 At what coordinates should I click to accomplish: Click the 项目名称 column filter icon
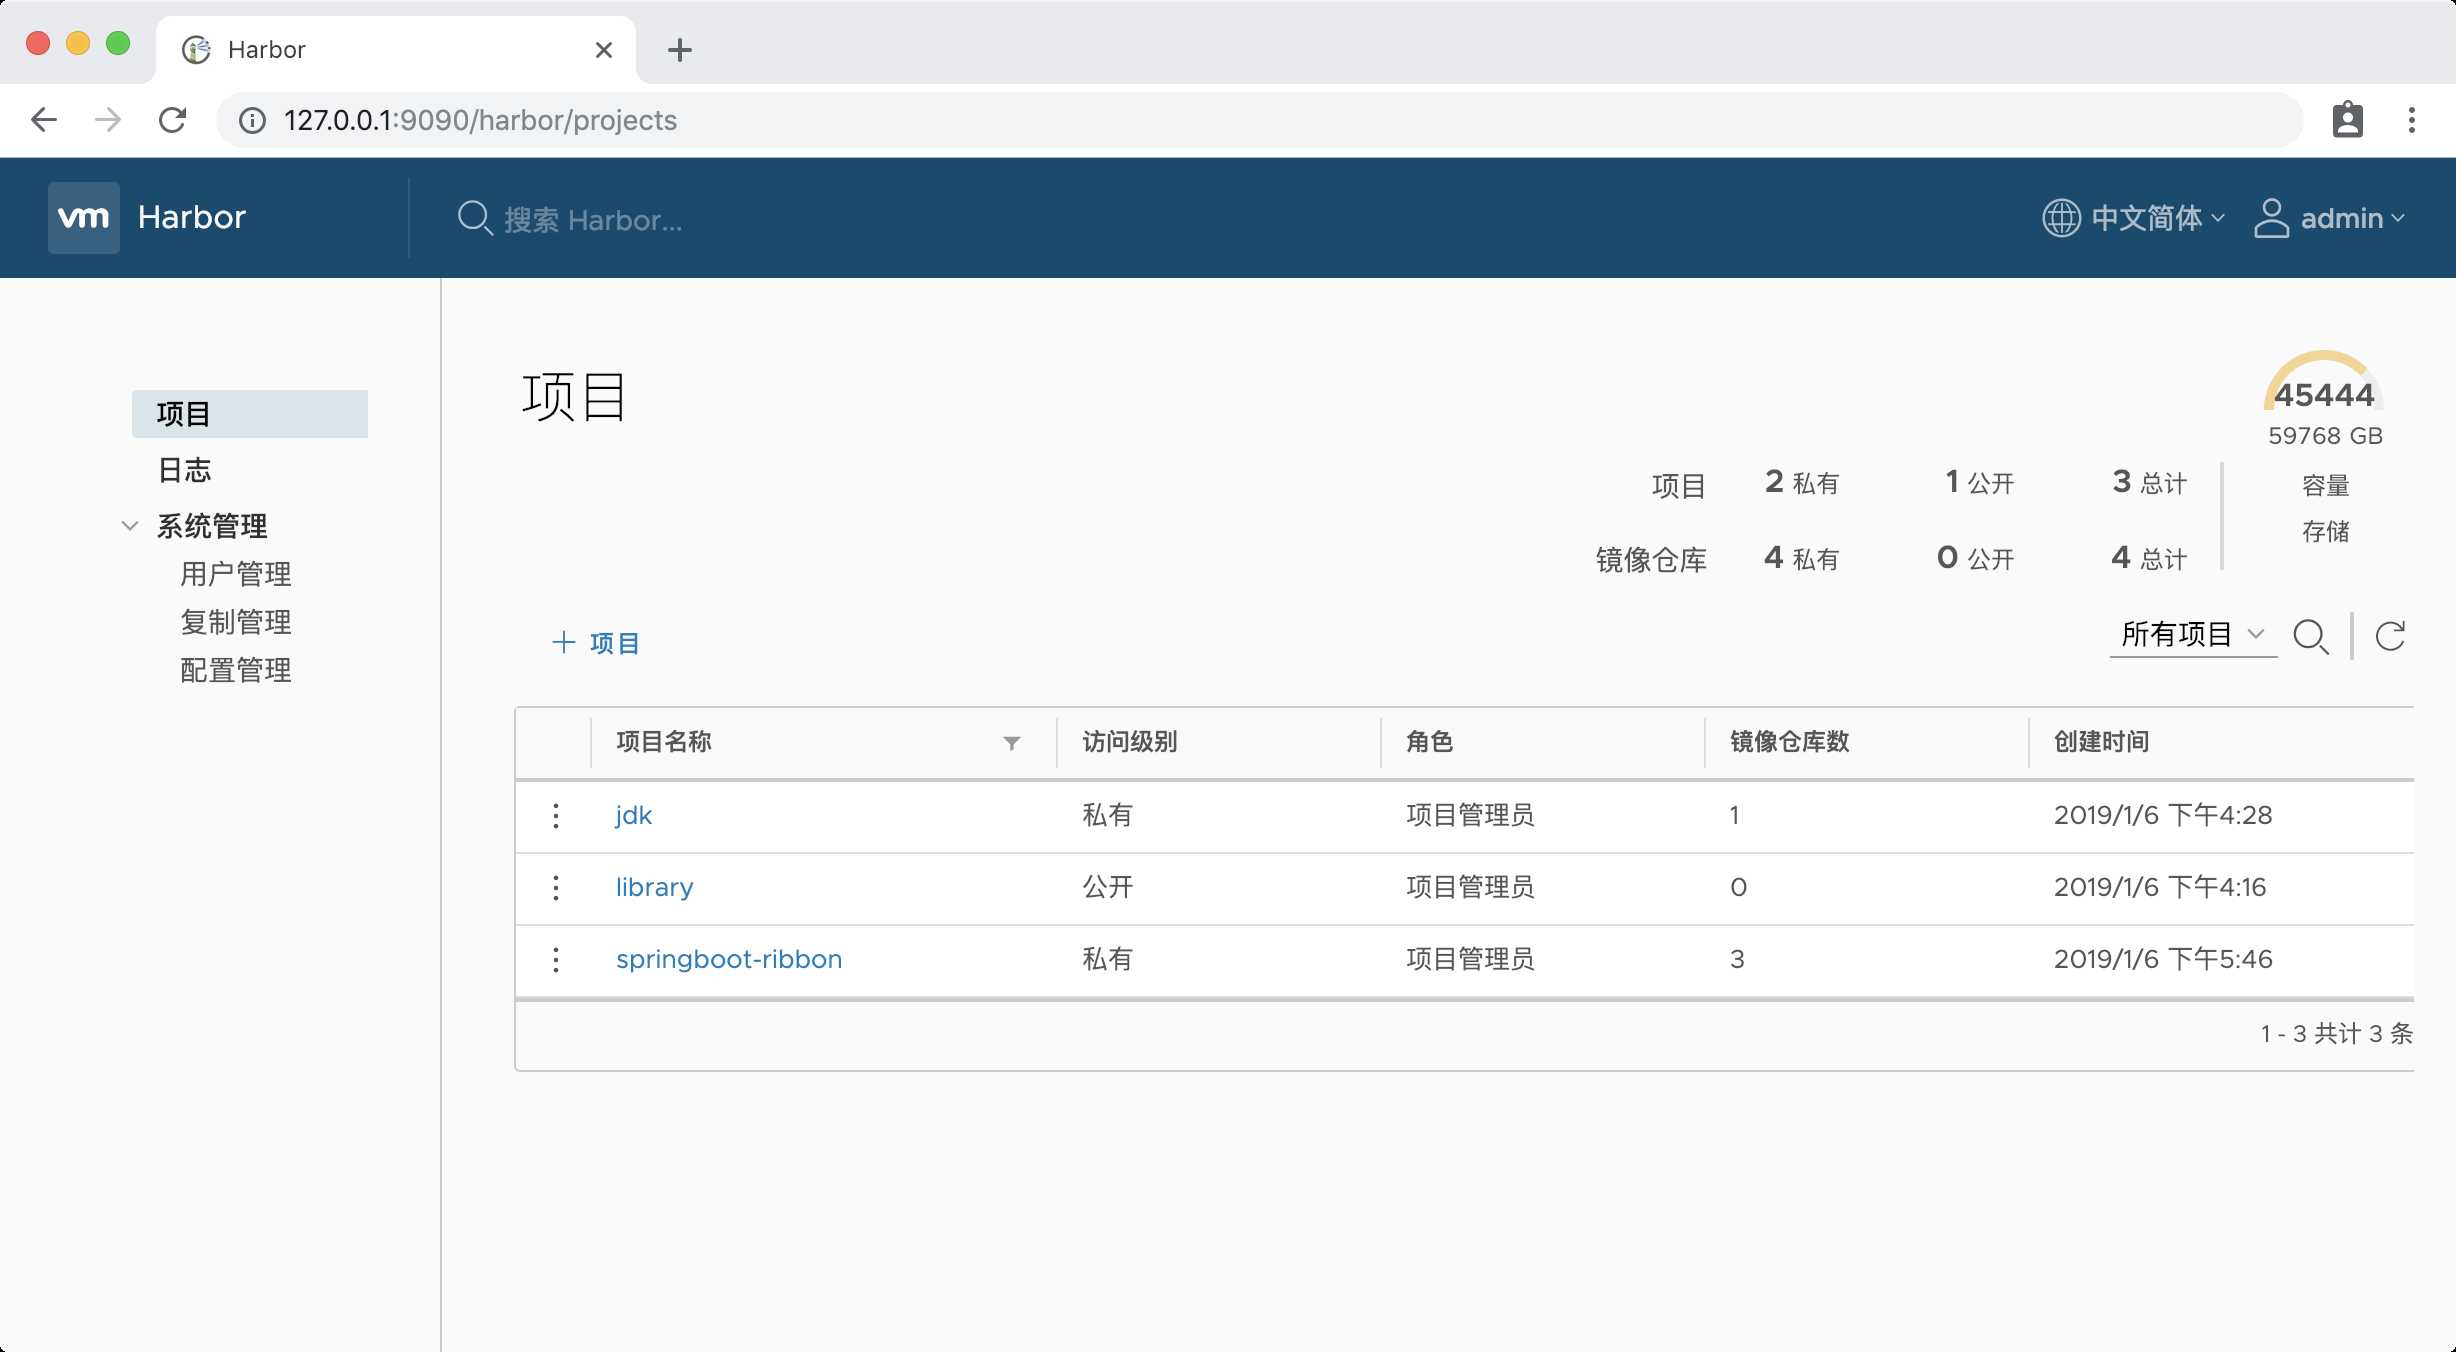[x=1012, y=743]
